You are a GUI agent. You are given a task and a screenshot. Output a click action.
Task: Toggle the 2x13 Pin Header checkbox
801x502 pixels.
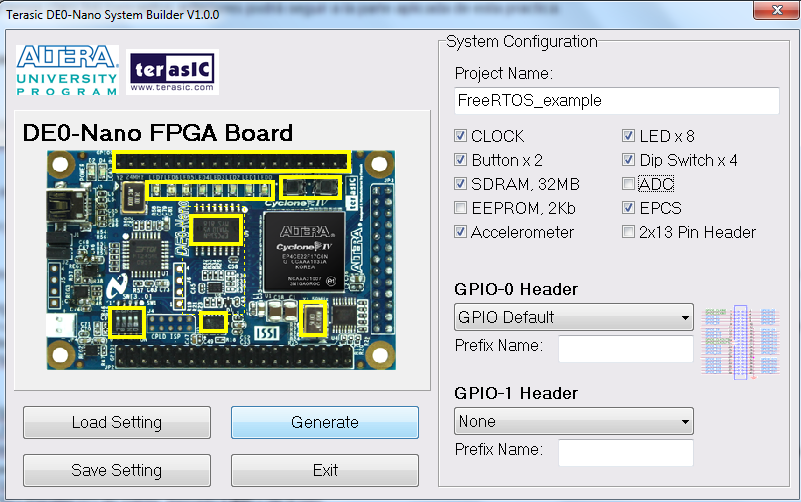(x=628, y=232)
